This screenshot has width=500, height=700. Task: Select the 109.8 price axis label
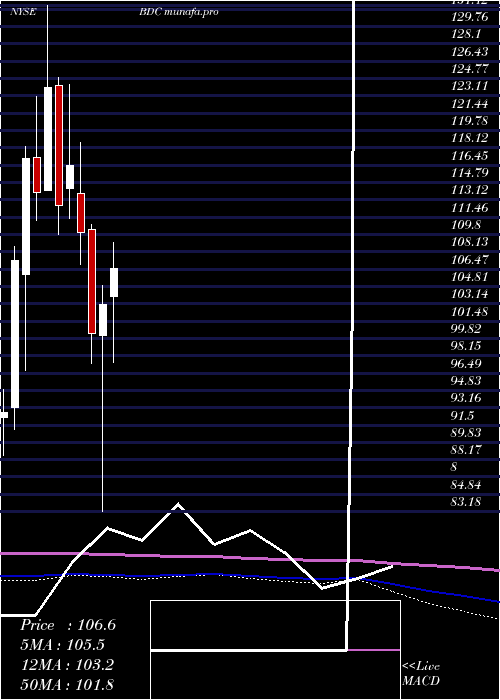(464, 225)
